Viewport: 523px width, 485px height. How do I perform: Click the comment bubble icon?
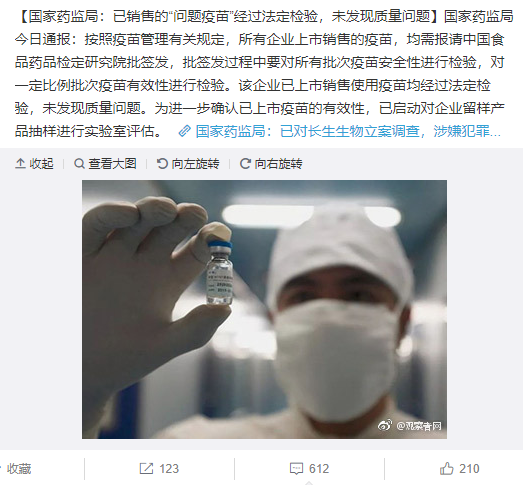click(x=296, y=469)
